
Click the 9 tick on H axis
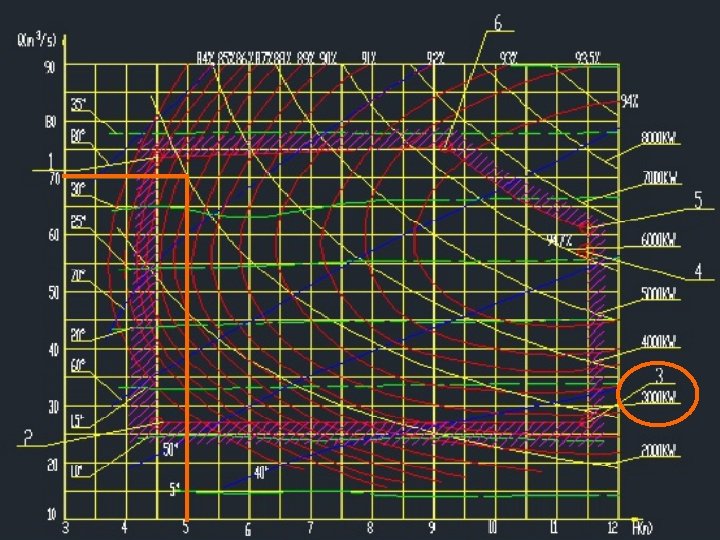point(432,528)
